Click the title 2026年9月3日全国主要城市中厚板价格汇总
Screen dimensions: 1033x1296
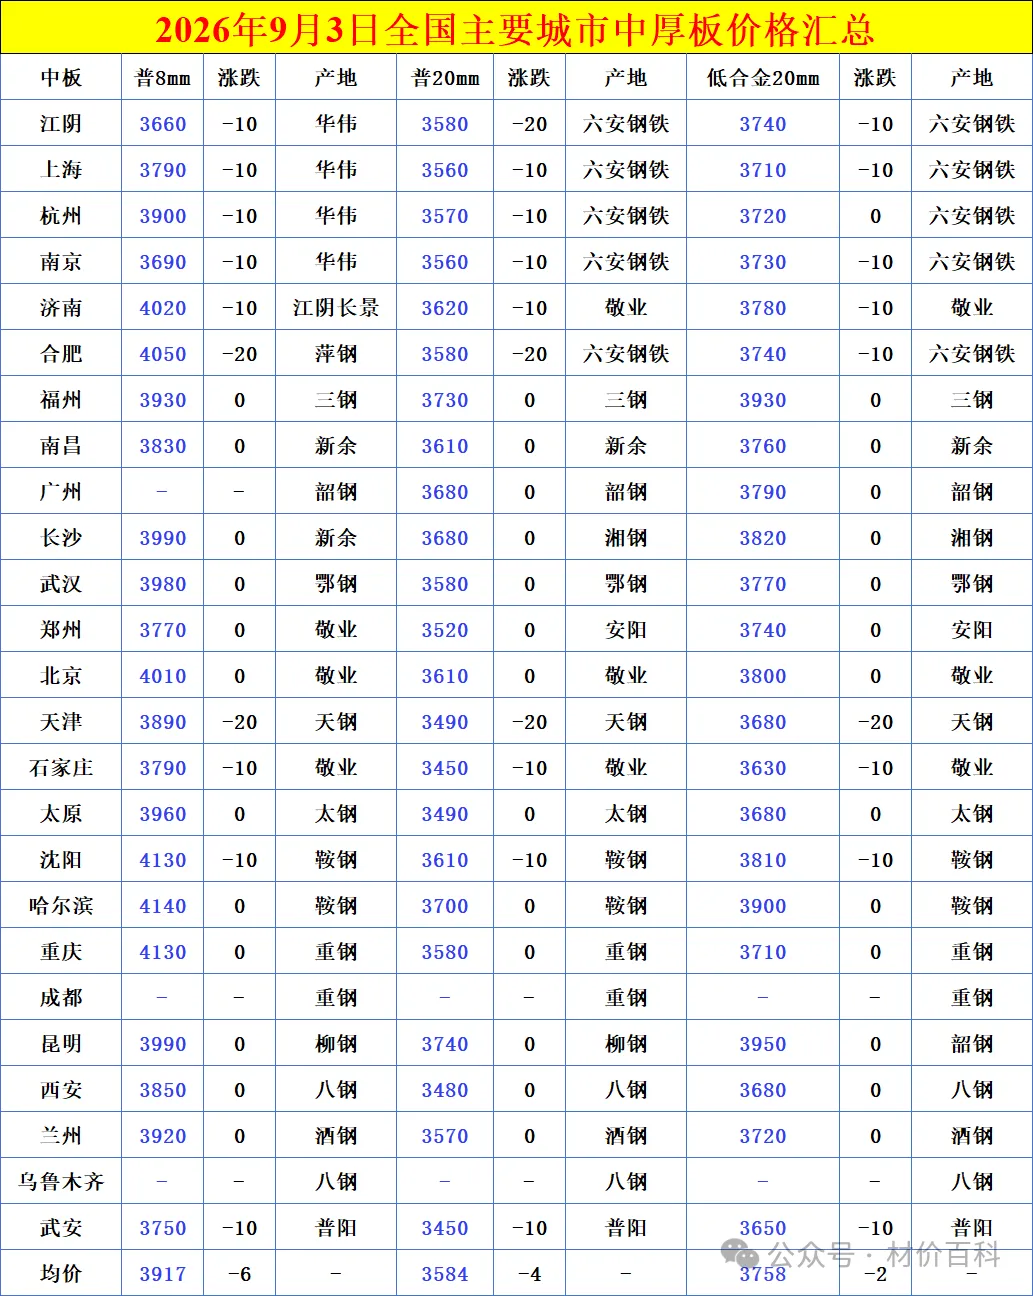(x=515, y=28)
